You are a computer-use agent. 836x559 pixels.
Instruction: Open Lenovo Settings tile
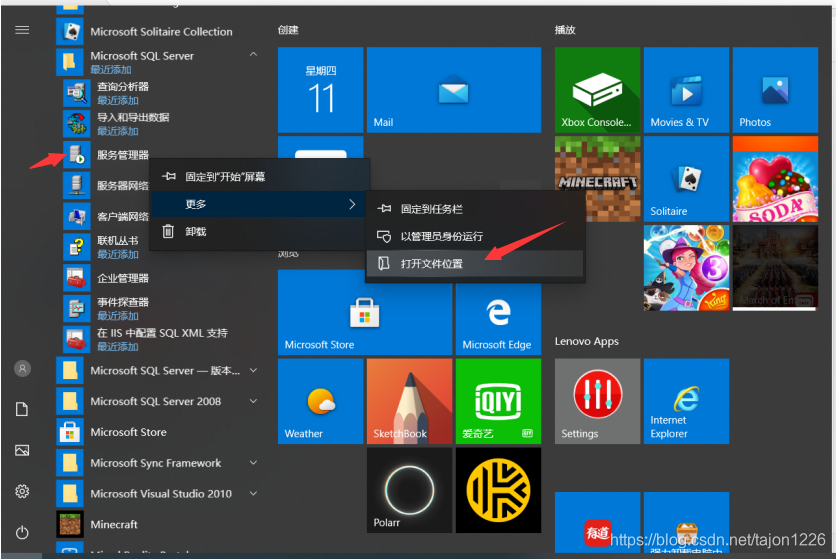click(597, 401)
